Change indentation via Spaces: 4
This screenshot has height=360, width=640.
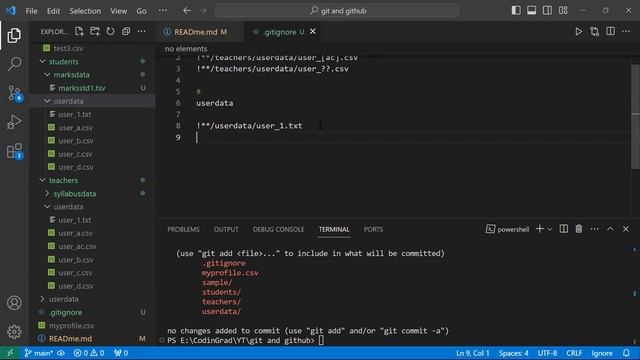coord(513,353)
